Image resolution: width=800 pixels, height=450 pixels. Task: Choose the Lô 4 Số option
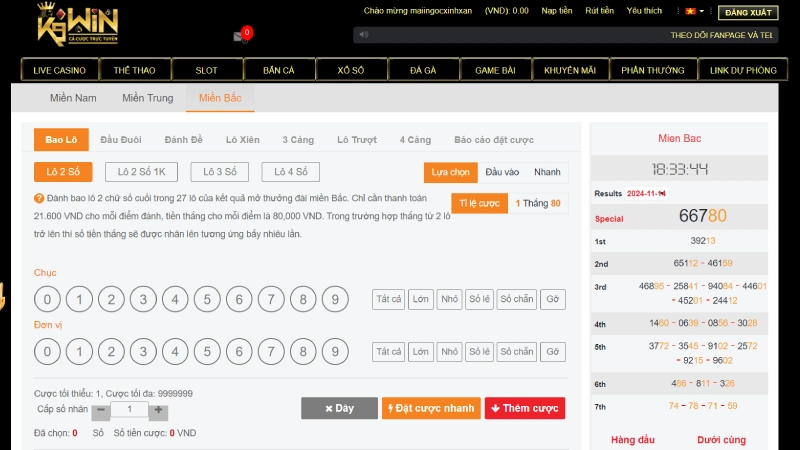[291, 172]
